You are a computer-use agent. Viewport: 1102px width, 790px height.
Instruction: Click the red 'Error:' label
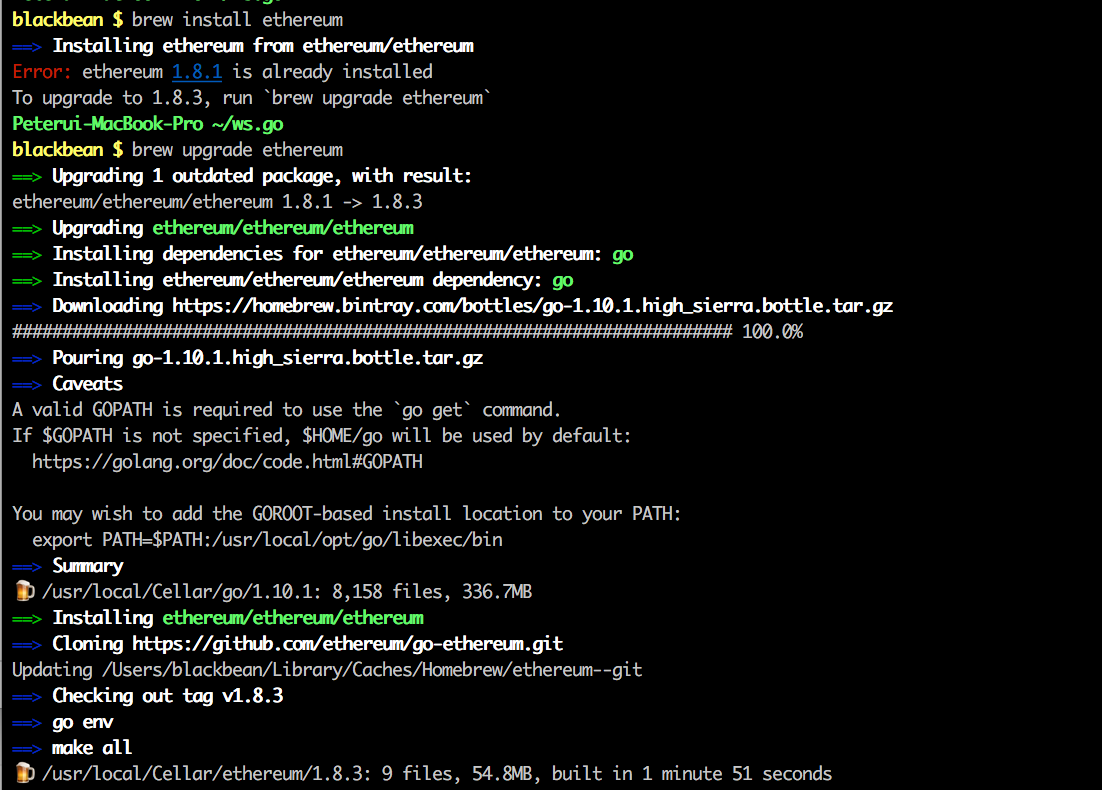(x=42, y=72)
